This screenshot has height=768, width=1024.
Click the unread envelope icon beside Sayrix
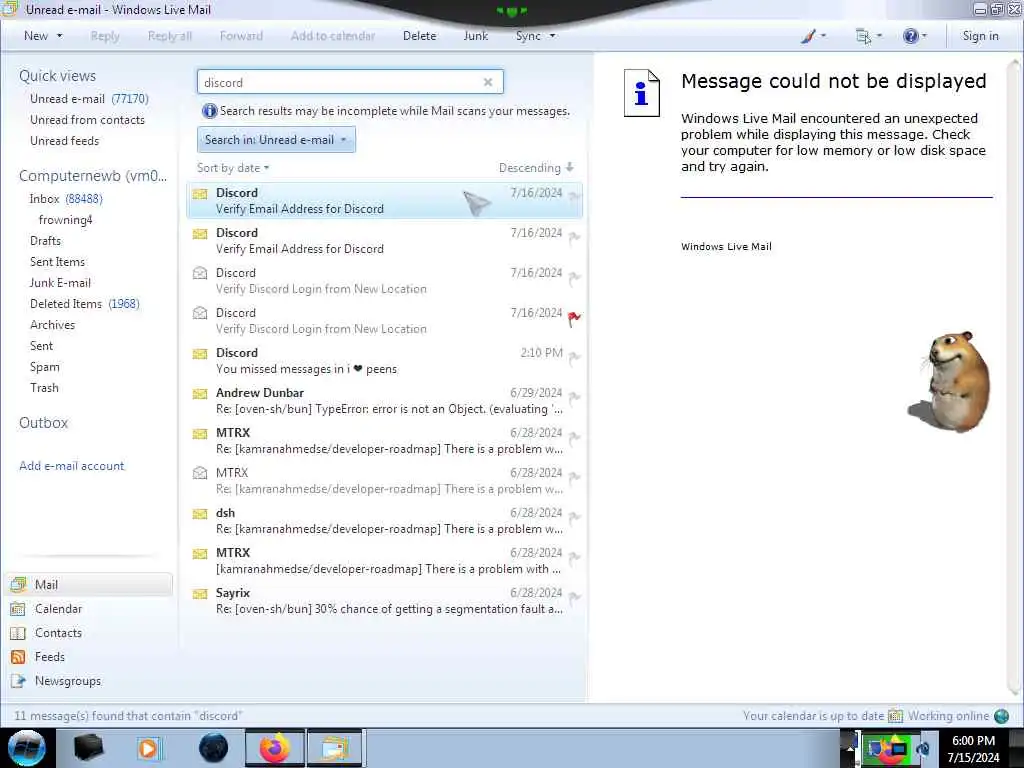coord(200,594)
